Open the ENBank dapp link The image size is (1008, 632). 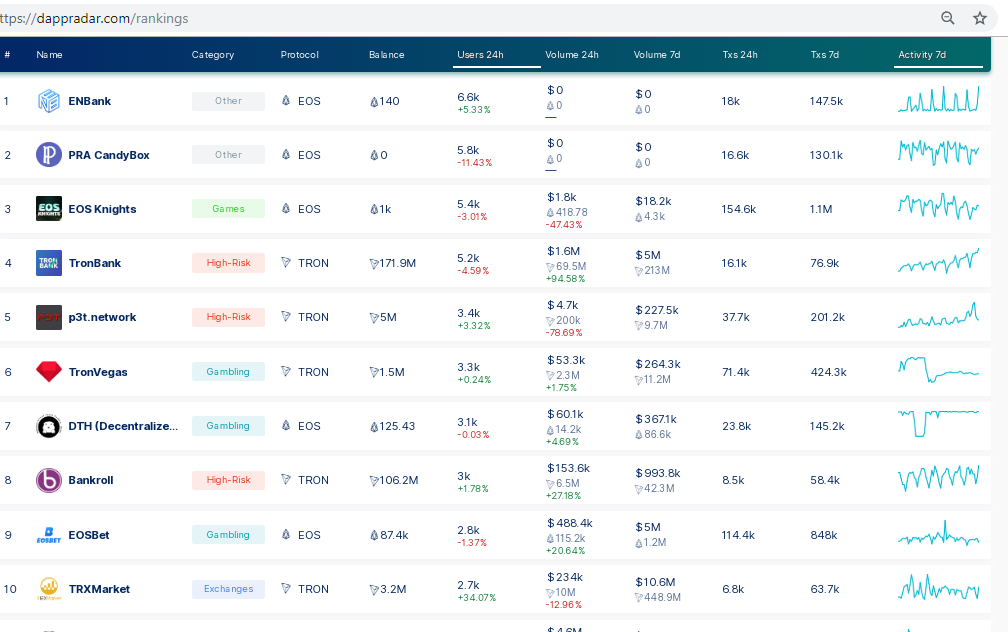[89, 101]
